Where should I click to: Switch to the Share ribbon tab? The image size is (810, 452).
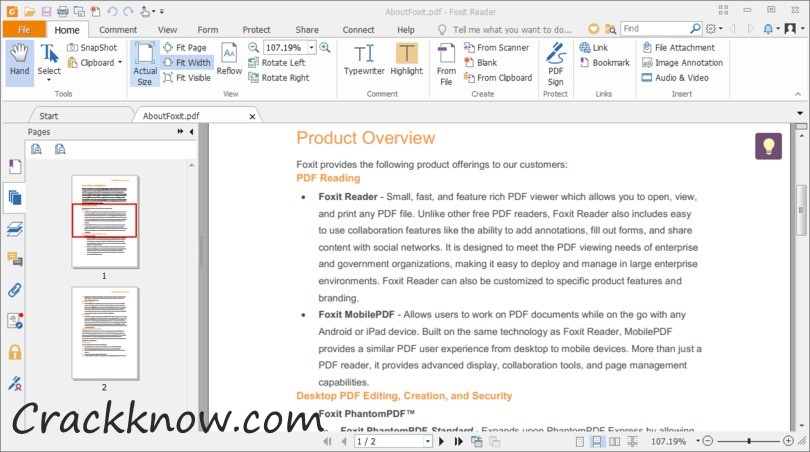307,30
